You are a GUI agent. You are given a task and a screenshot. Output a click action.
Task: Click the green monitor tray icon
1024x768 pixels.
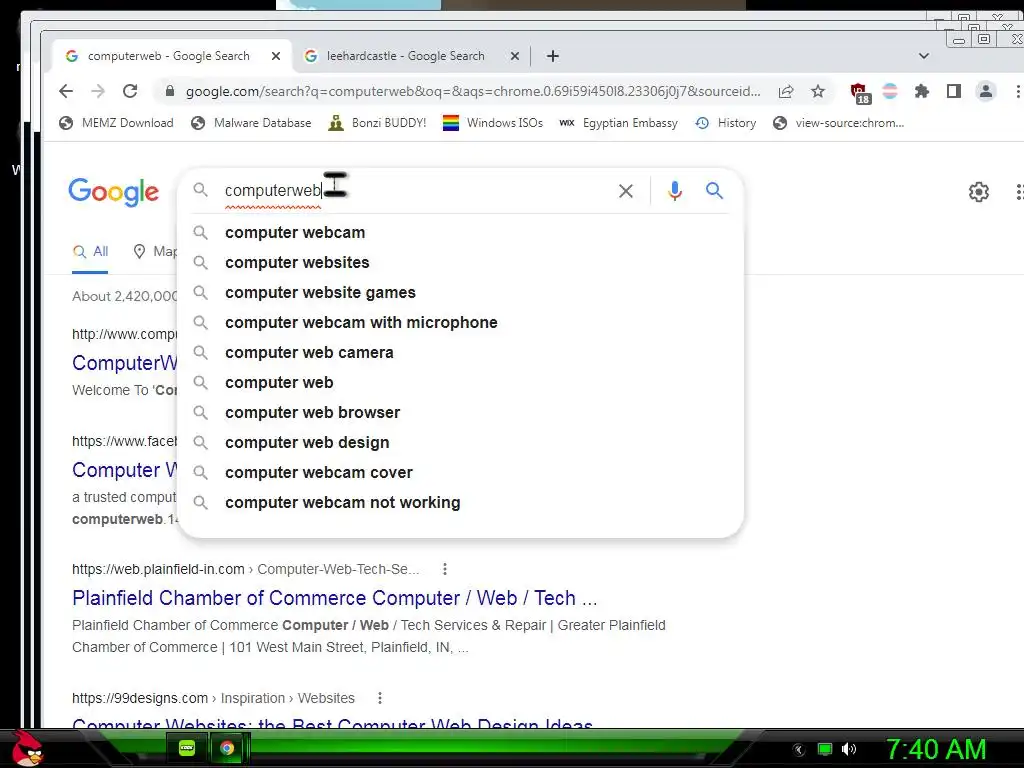click(x=825, y=749)
